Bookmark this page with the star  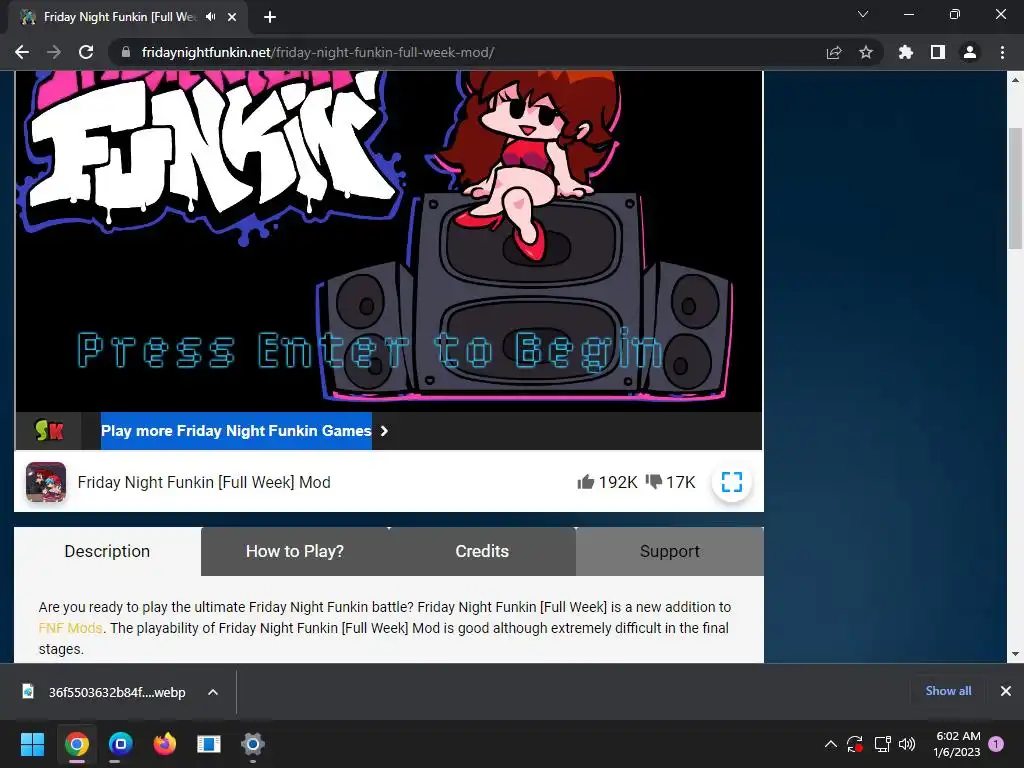(x=866, y=52)
